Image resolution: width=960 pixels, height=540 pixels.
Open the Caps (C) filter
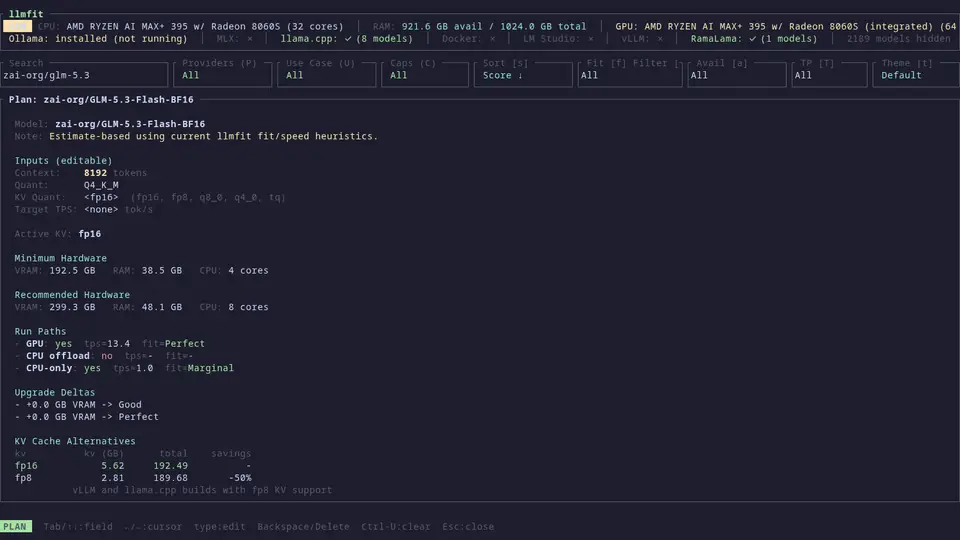click(x=425, y=75)
